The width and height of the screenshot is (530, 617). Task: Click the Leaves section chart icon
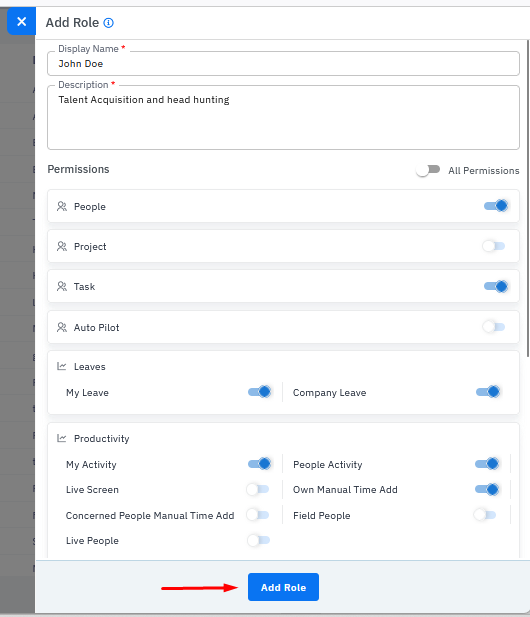(x=61, y=366)
